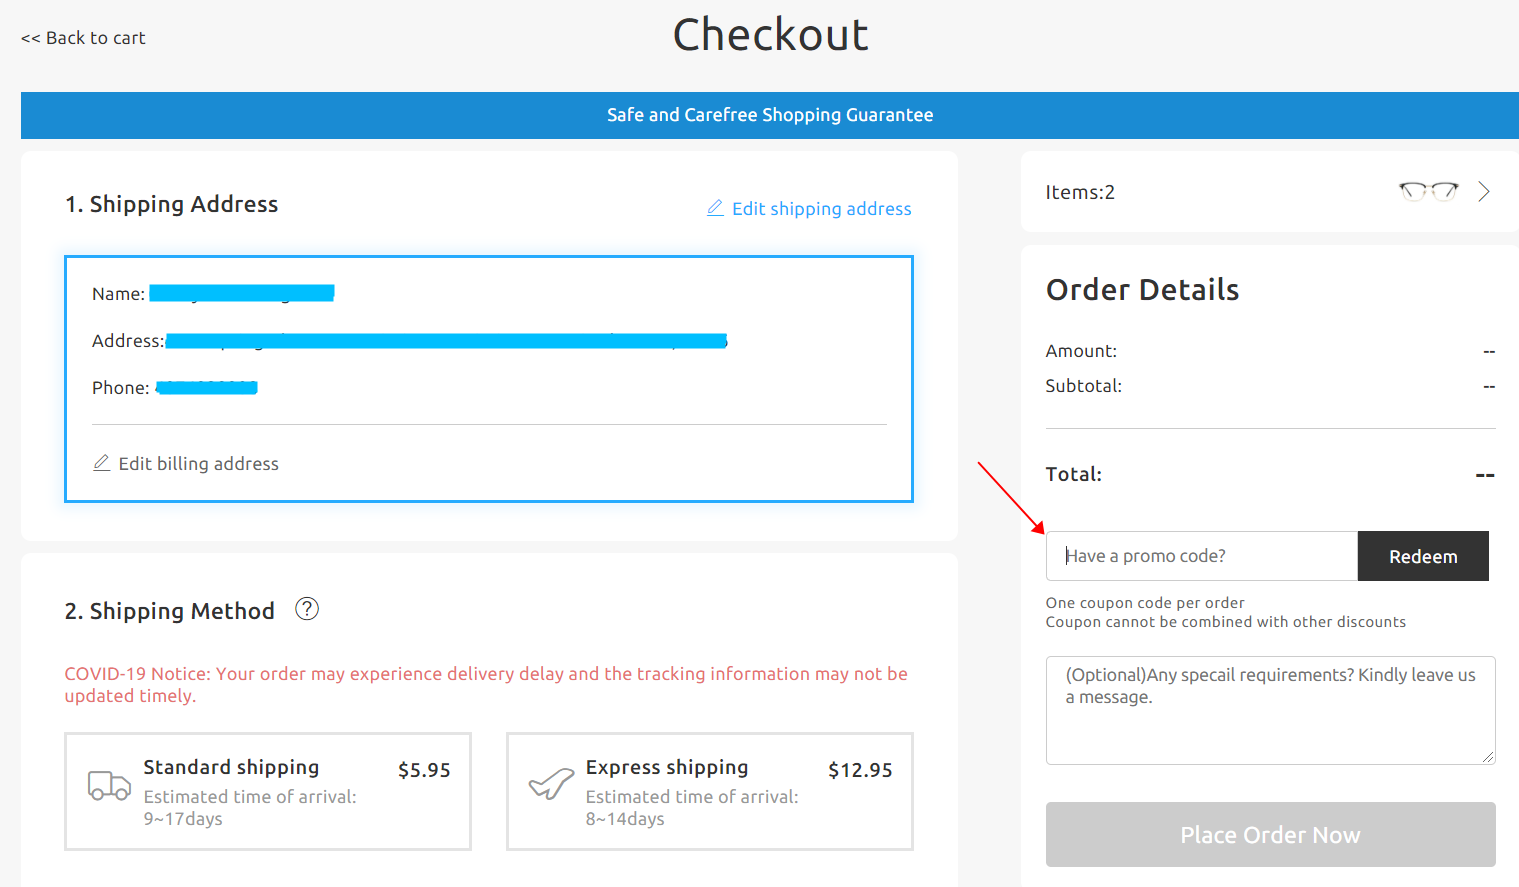Click the optional special requirements message box
The width and height of the screenshot is (1519, 887).
tap(1271, 710)
